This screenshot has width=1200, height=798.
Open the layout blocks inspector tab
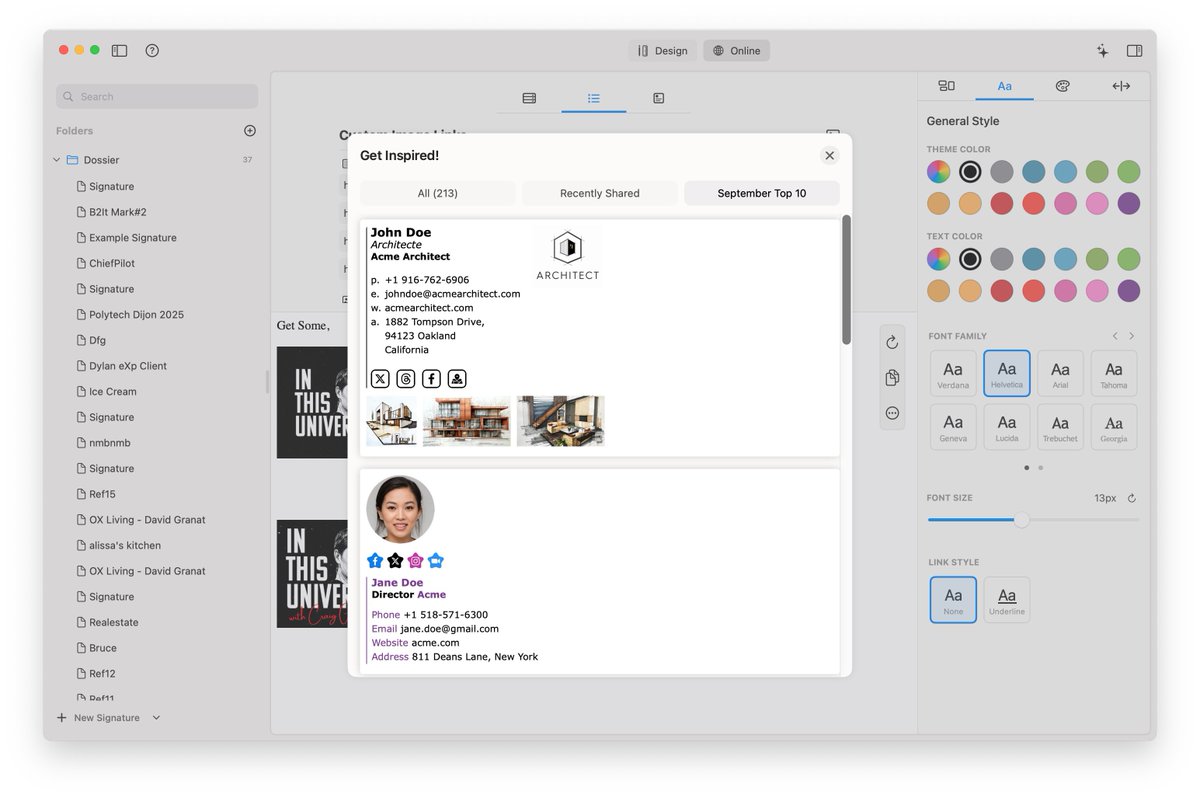point(946,86)
